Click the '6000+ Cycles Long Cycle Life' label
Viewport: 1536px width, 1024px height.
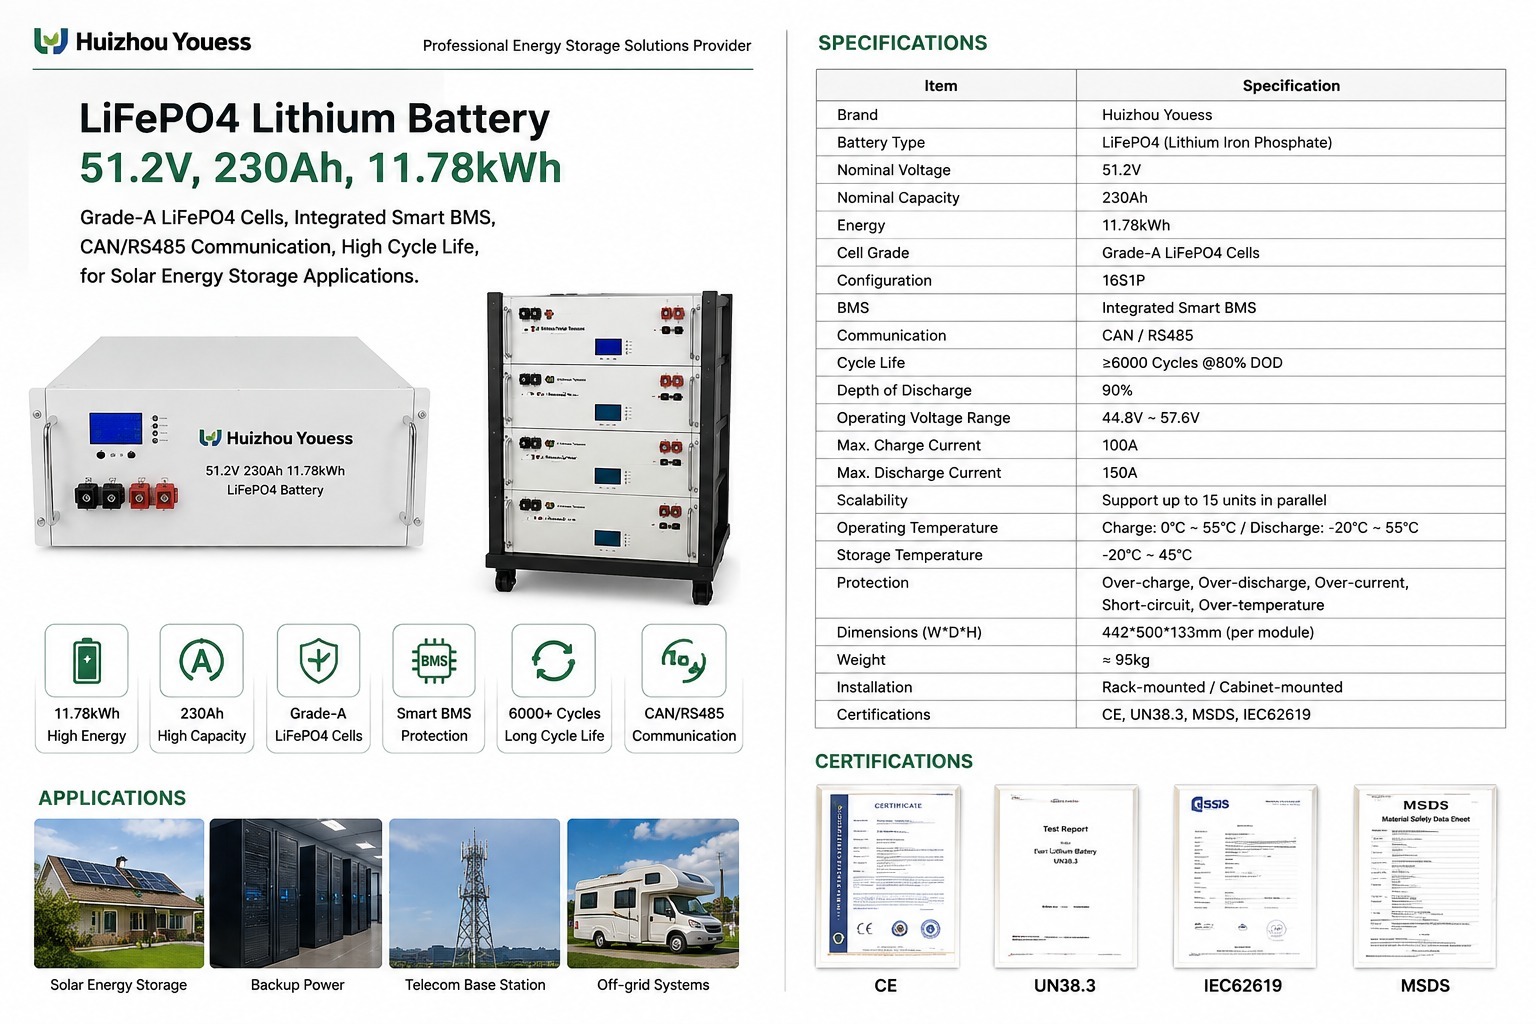(x=554, y=725)
